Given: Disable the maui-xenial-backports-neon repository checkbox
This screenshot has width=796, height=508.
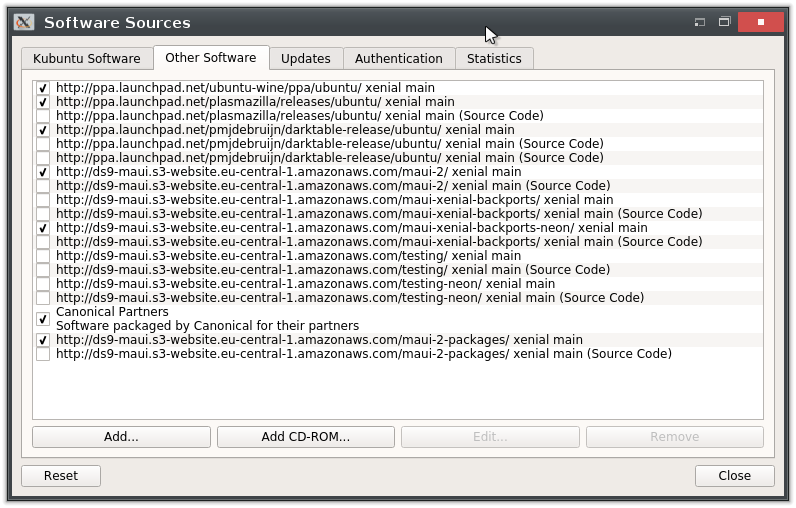Looking at the screenshot, I should [x=43, y=228].
